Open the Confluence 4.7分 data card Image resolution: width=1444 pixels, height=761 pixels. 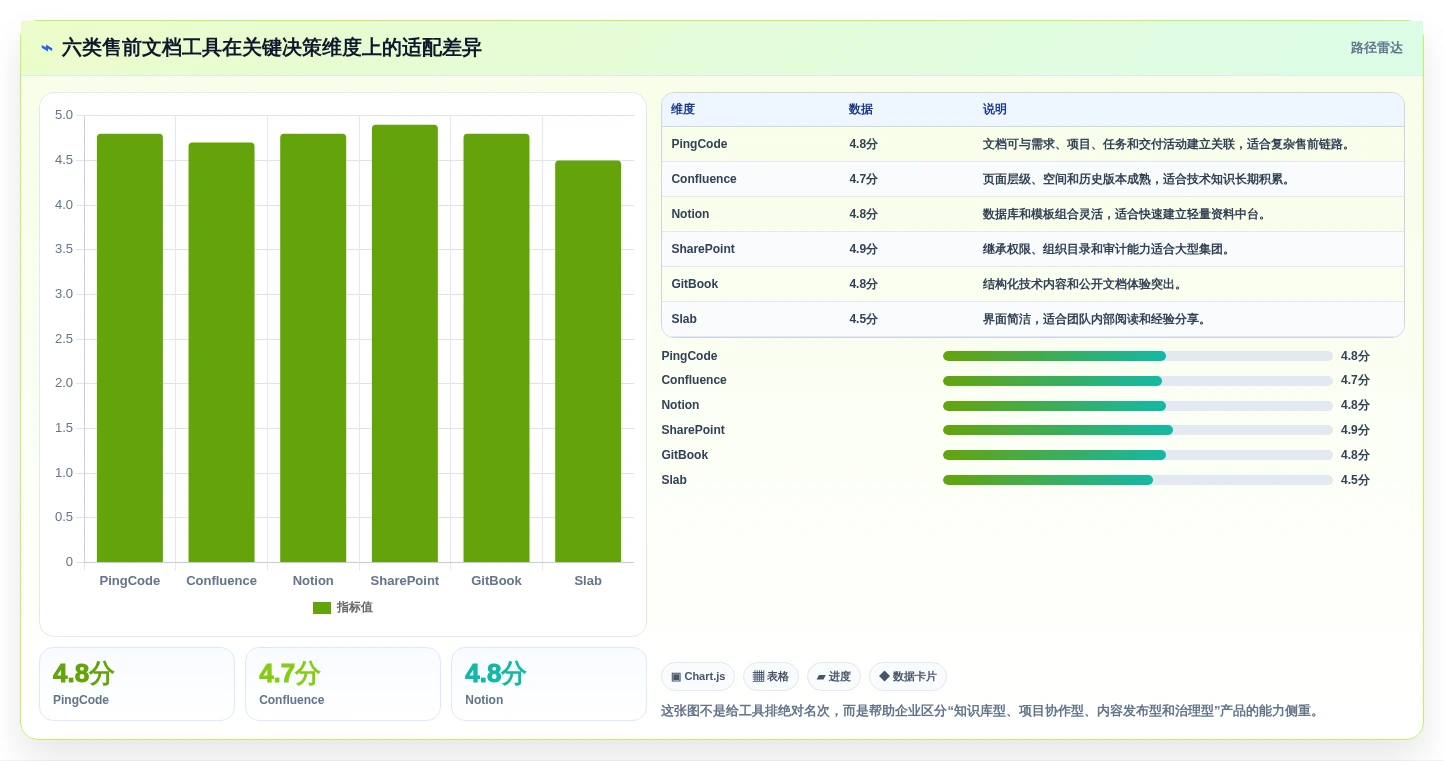coord(343,684)
